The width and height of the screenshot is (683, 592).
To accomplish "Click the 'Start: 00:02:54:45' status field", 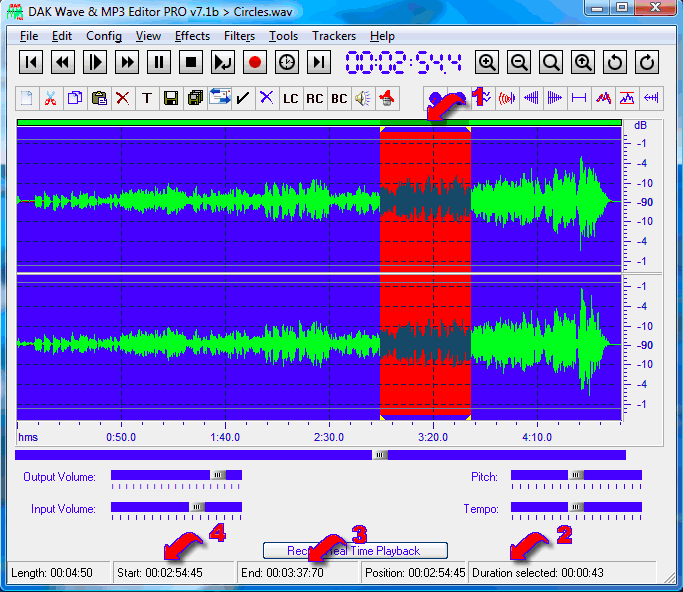I will (173, 572).
